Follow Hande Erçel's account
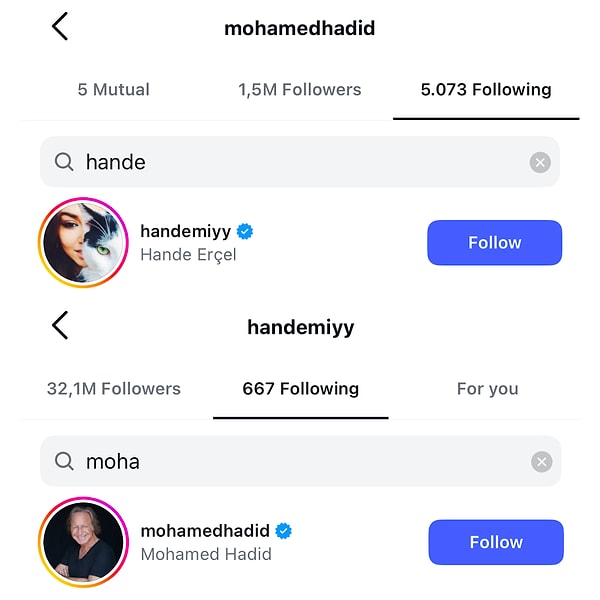600x600 pixels. pos(494,243)
